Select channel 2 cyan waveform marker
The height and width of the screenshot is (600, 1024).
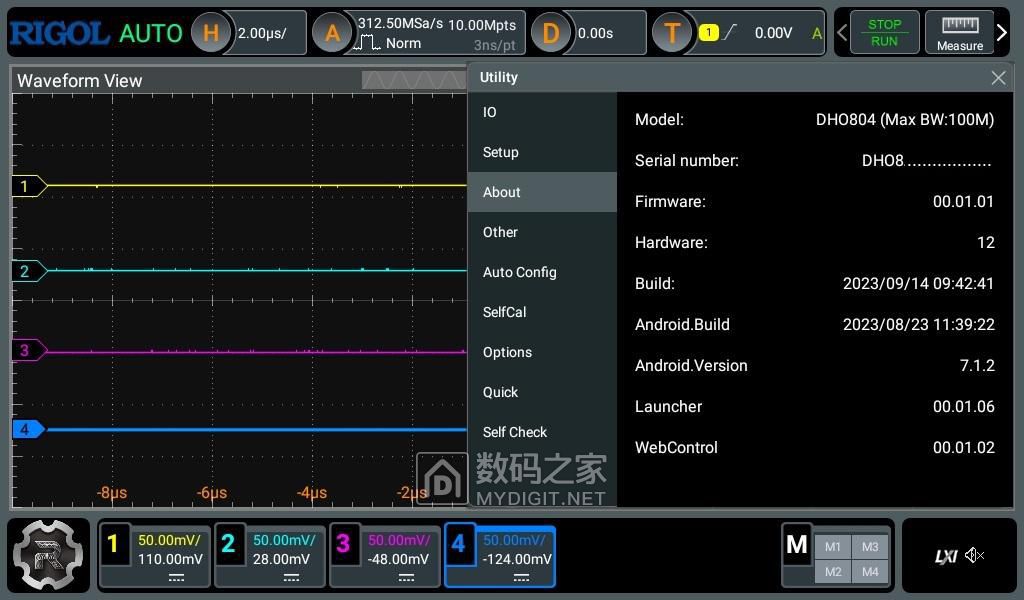tap(29, 271)
